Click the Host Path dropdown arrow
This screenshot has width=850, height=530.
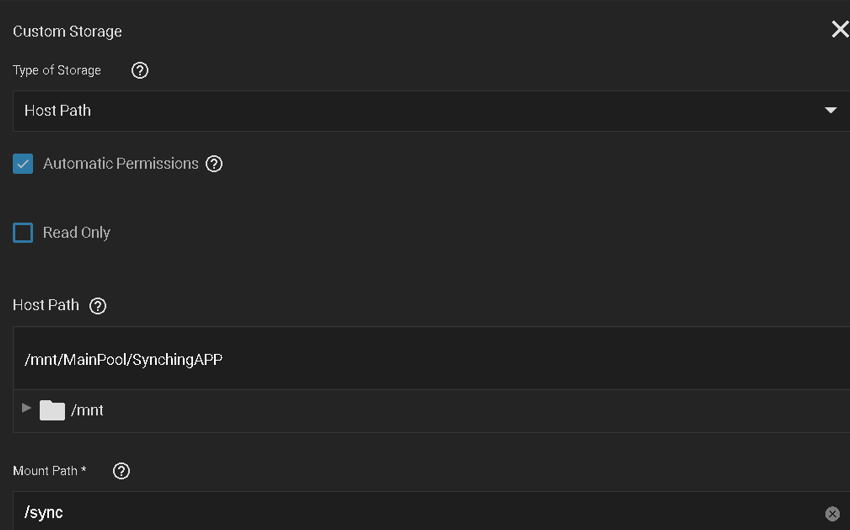coord(830,111)
